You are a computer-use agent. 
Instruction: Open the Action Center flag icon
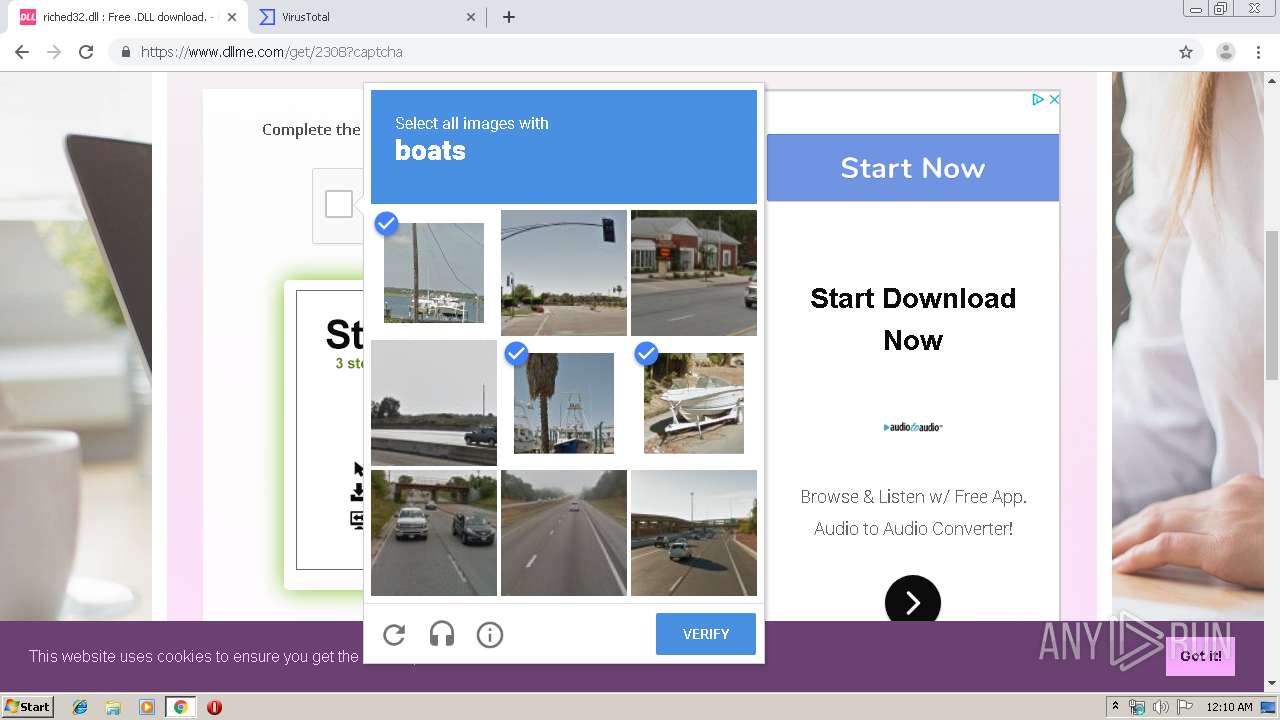tap(1184, 707)
